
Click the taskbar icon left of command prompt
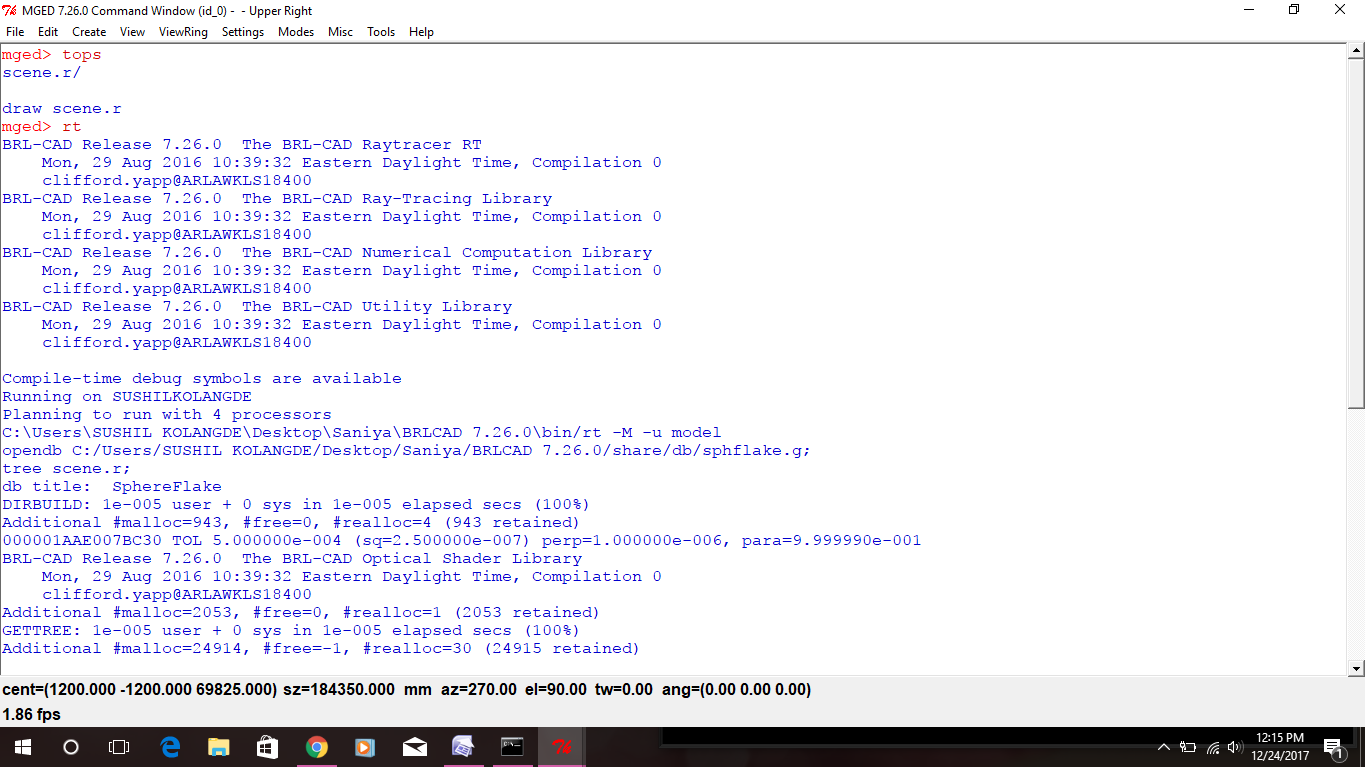point(463,747)
